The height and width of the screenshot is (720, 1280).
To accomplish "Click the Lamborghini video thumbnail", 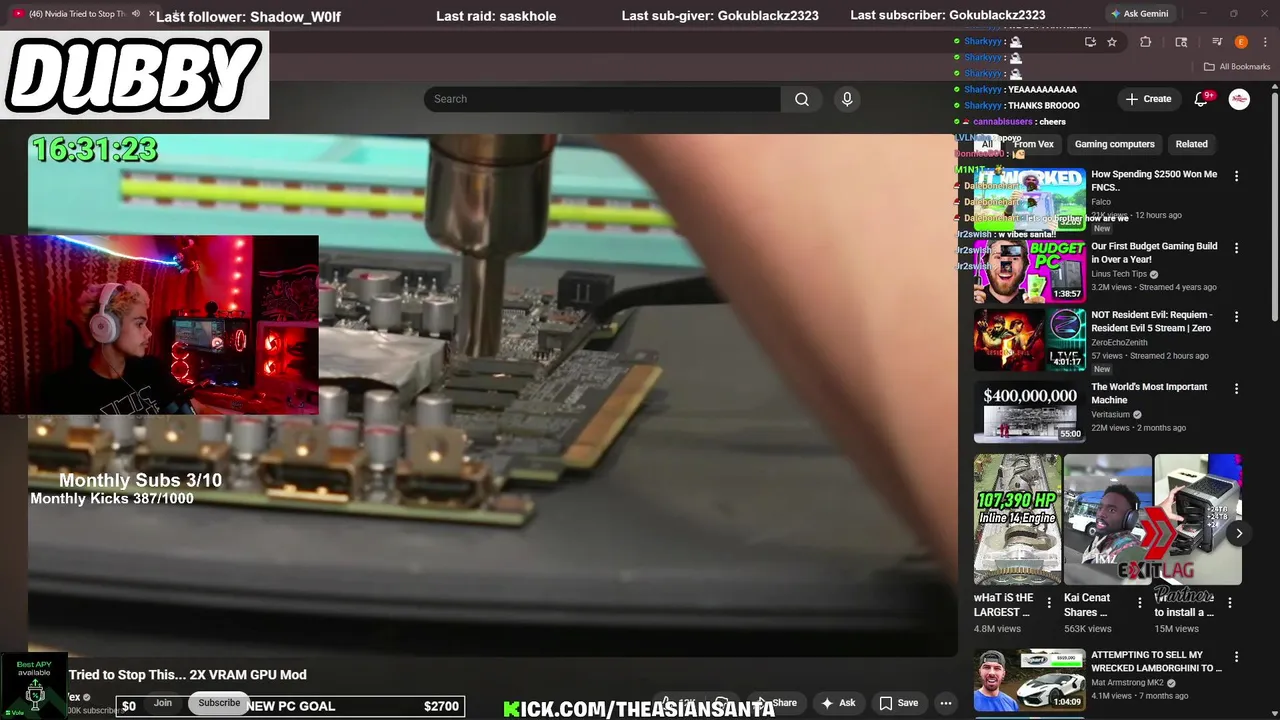I will point(1029,680).
